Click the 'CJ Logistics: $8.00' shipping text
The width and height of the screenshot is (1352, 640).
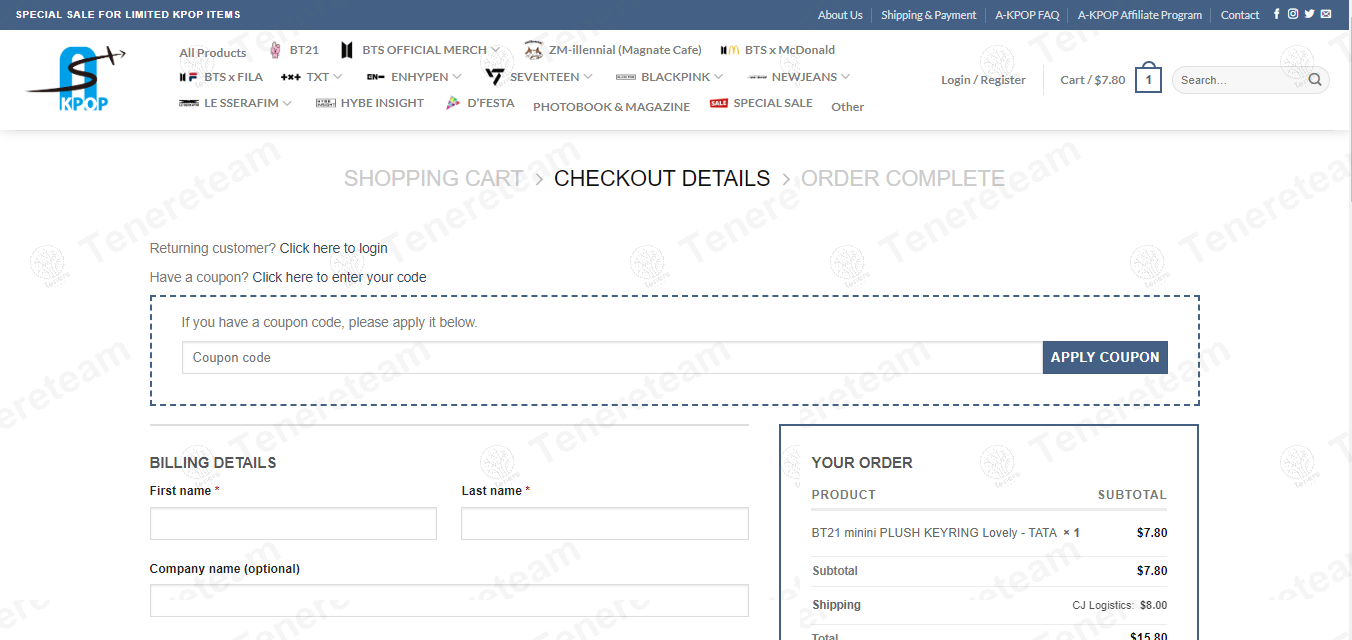click(x=1119, y=605)
